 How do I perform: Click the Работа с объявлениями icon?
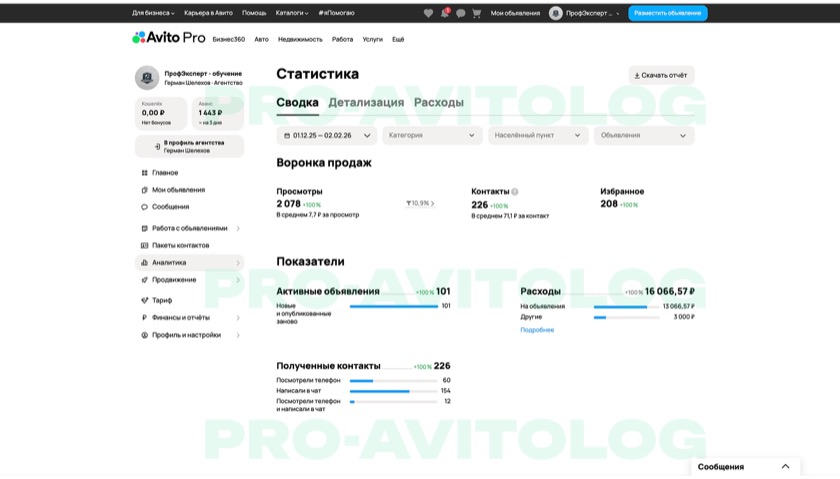click(144, 228)
